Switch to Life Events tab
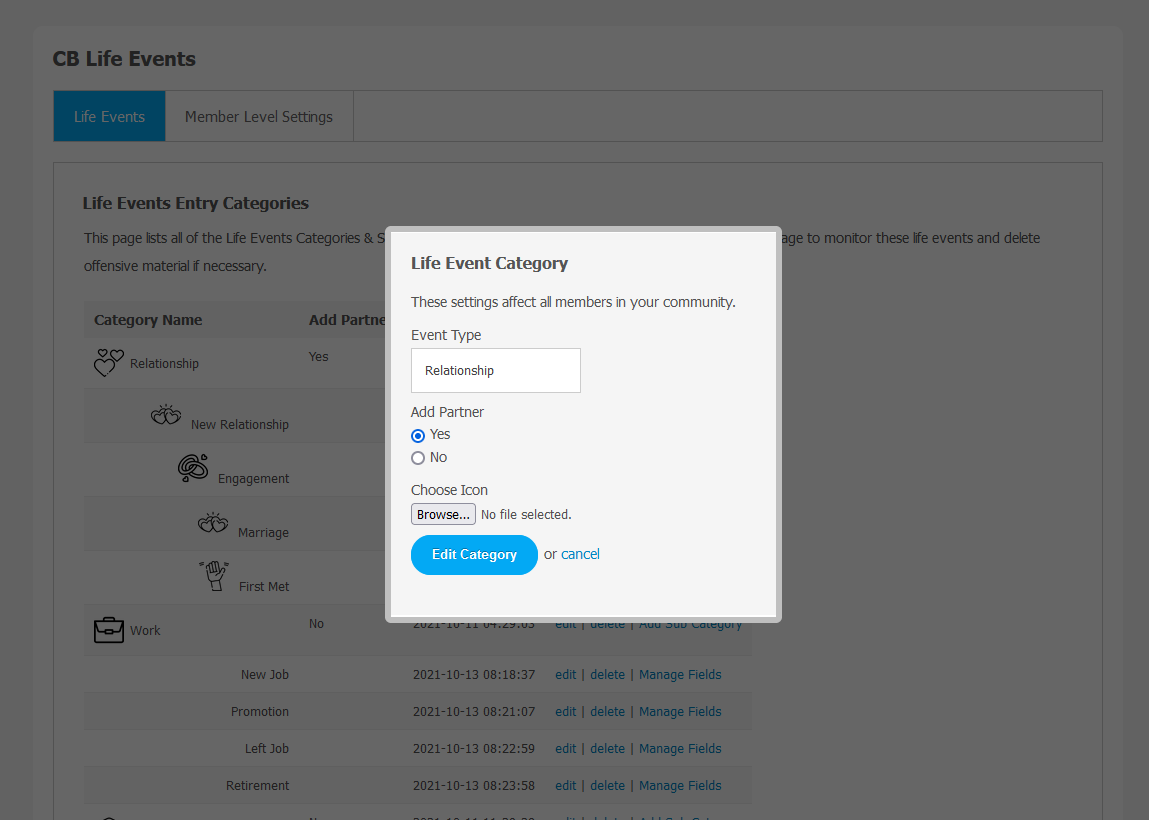This screenshot has height=820, width=1149. click(x=109, y=116)
